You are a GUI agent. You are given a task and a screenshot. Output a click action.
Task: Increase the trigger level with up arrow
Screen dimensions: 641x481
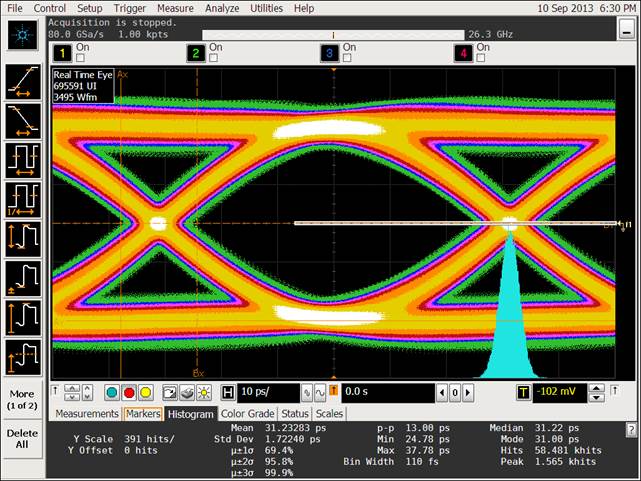pyautogui.click(x=597, y=388)
